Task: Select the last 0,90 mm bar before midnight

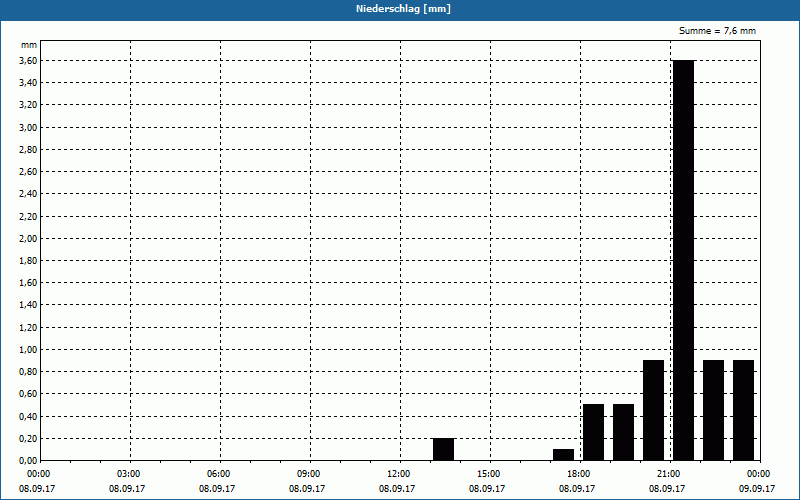Action: pos(743,411)
